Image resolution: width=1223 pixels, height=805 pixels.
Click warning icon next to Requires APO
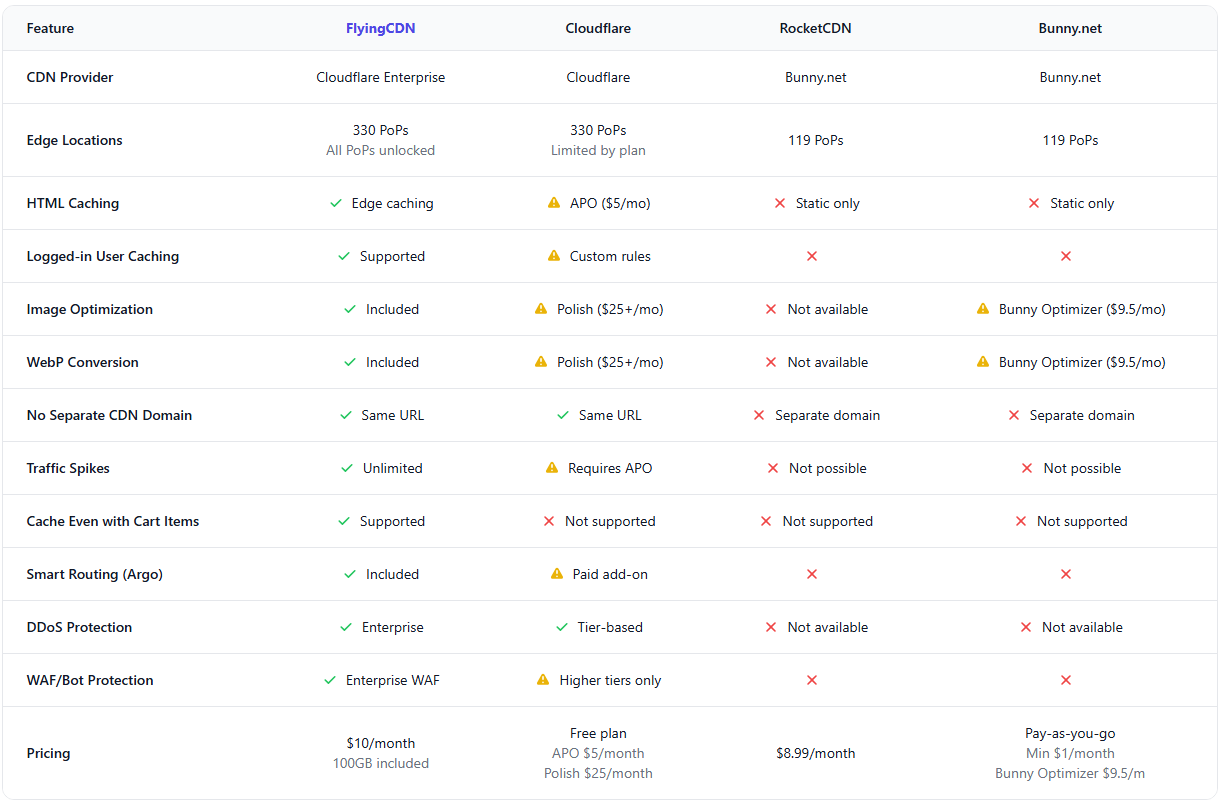coord(552,468)
